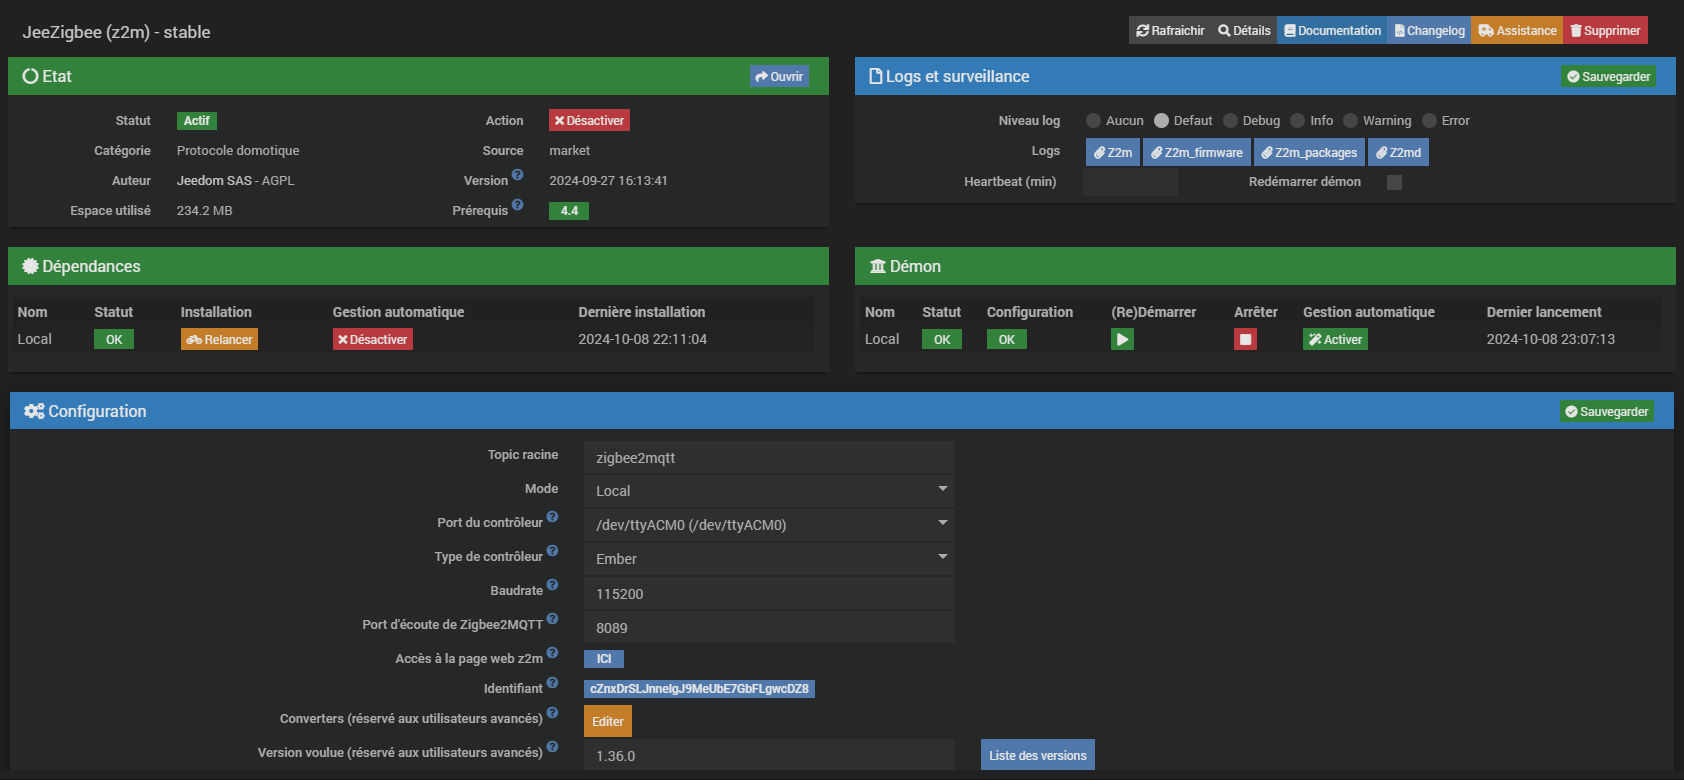1684x780 pixels.
Task: Click the Démon header building icon
Action: pos(878,266)
